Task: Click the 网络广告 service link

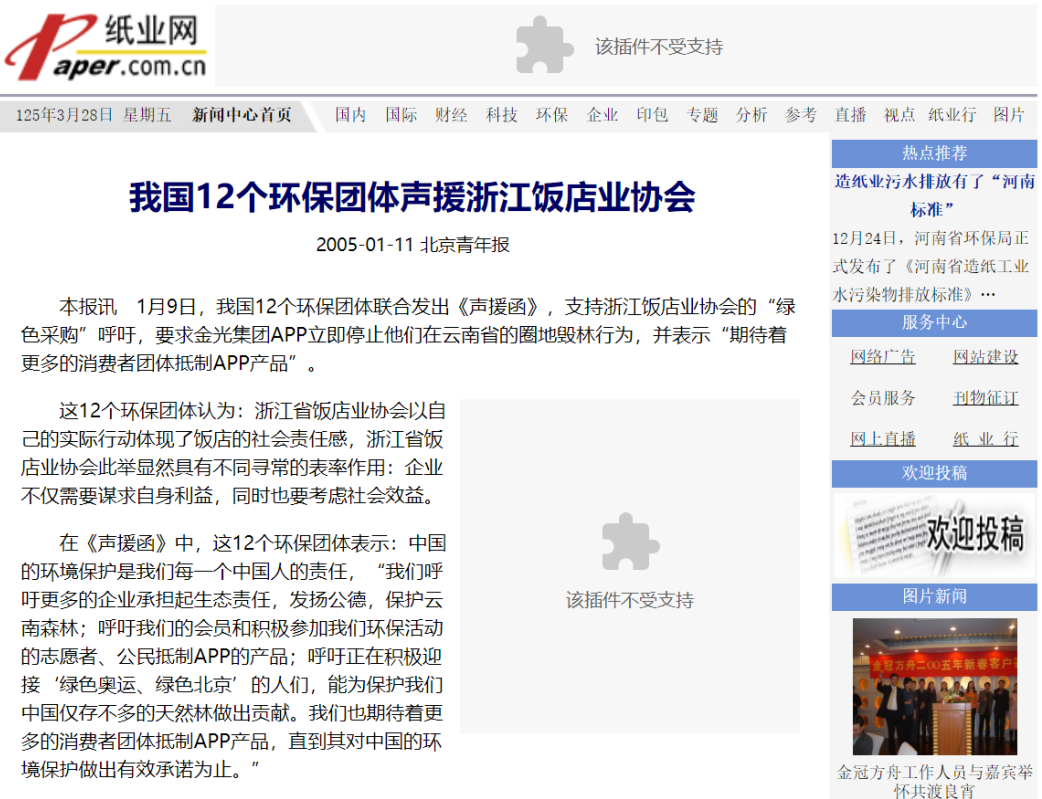Action: 883,357
